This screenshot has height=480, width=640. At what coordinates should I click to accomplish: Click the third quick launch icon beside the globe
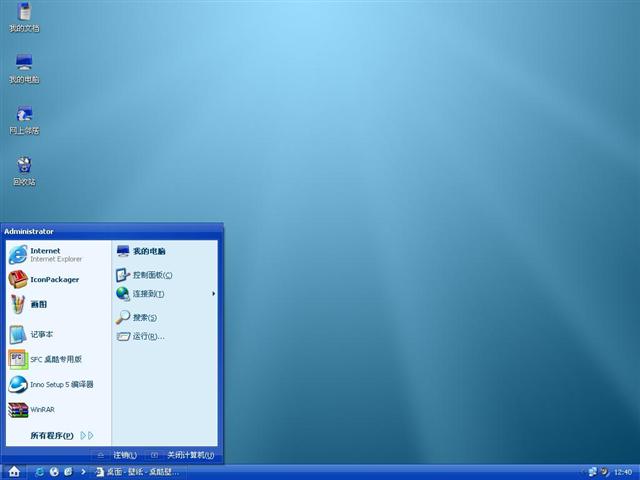(x=68, y=472)
